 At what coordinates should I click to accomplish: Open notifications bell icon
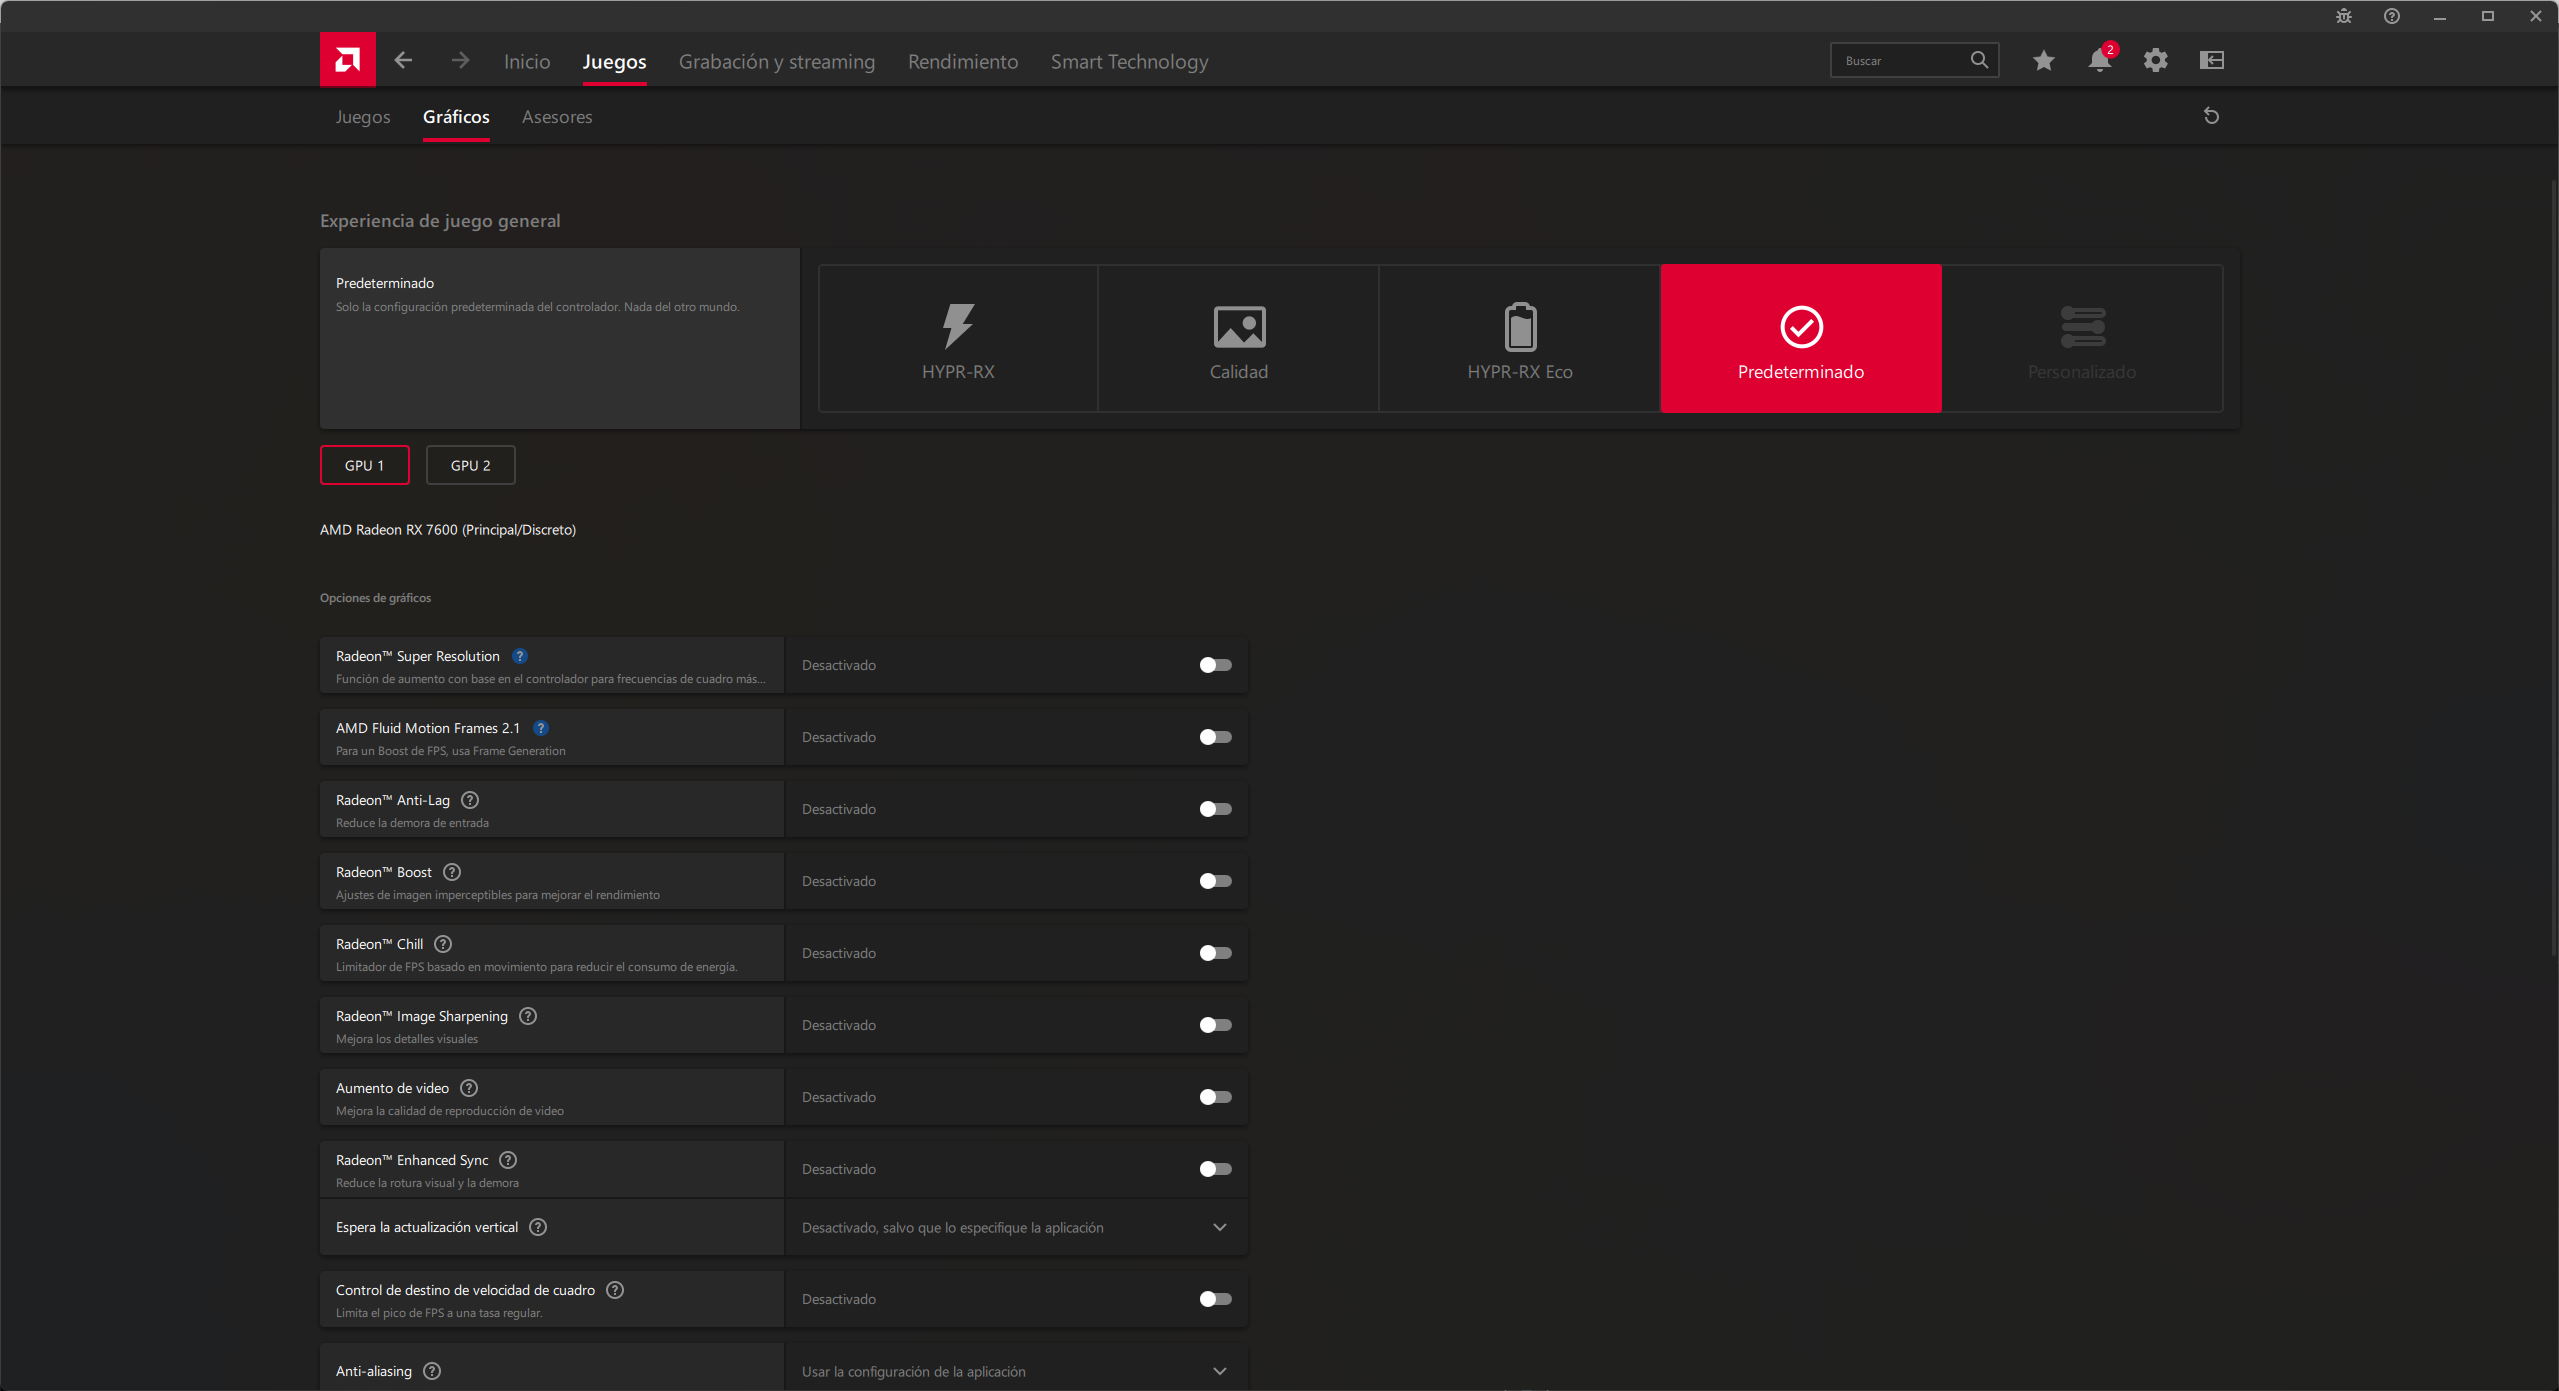coord(2100,61)
